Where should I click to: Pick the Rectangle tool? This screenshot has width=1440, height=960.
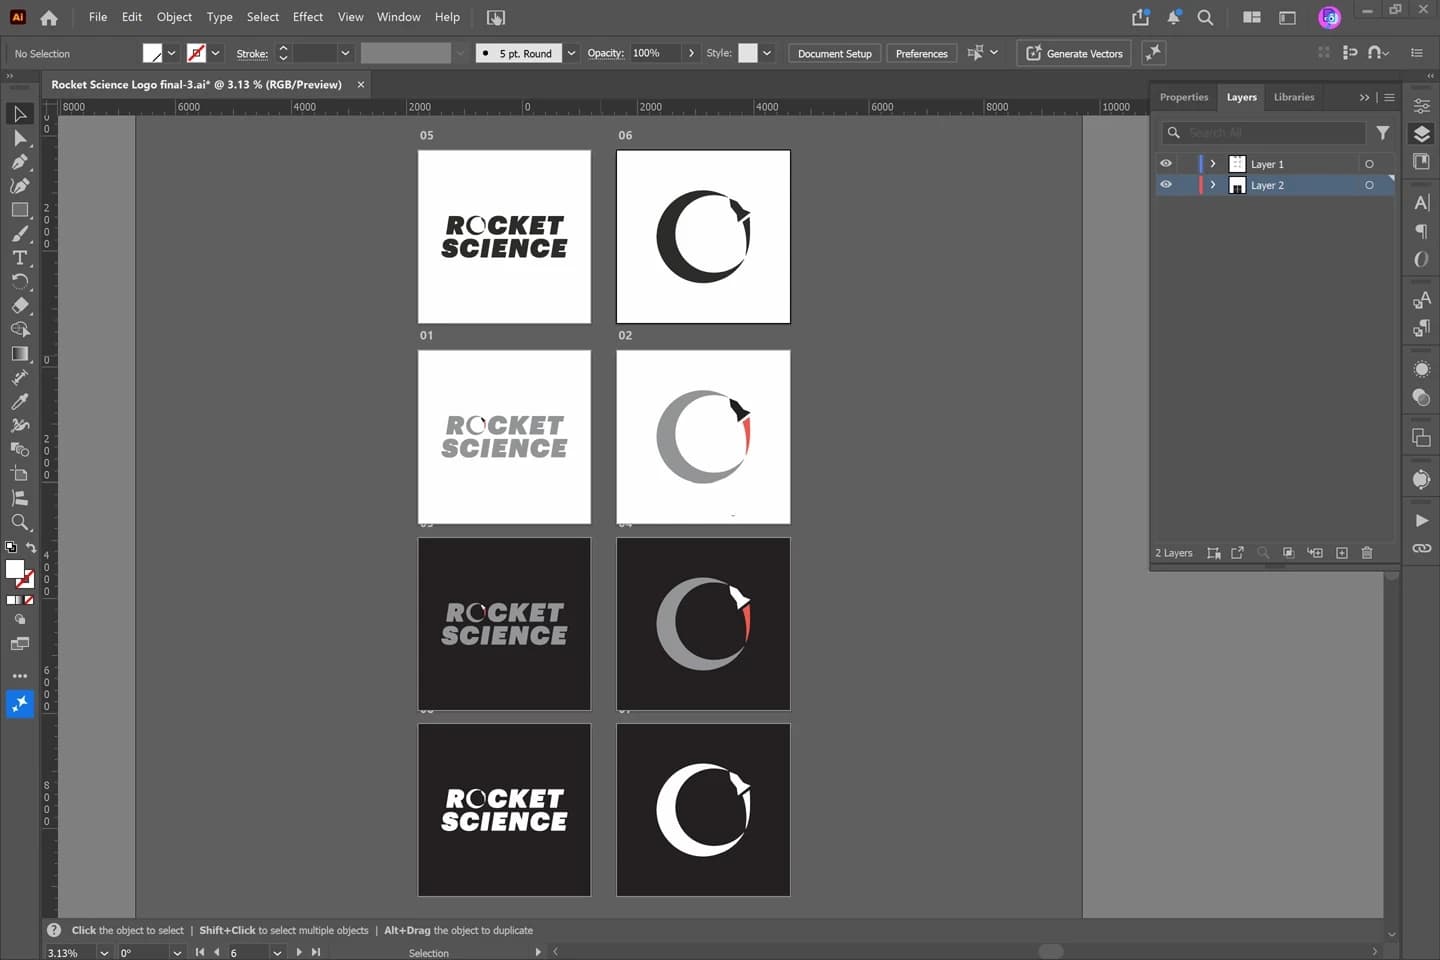tap(20, 210)
